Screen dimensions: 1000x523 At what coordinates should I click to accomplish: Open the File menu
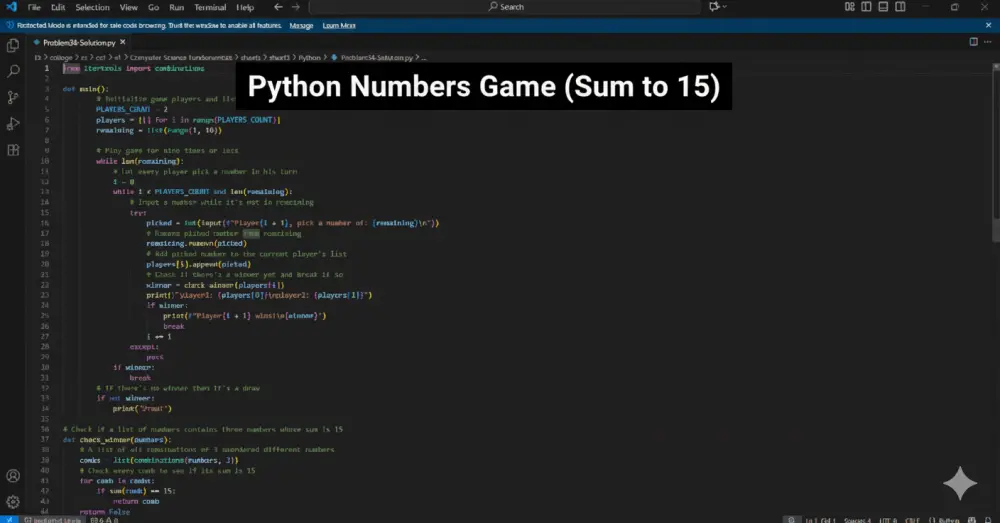pyautogui.click(x=34, y=7)
